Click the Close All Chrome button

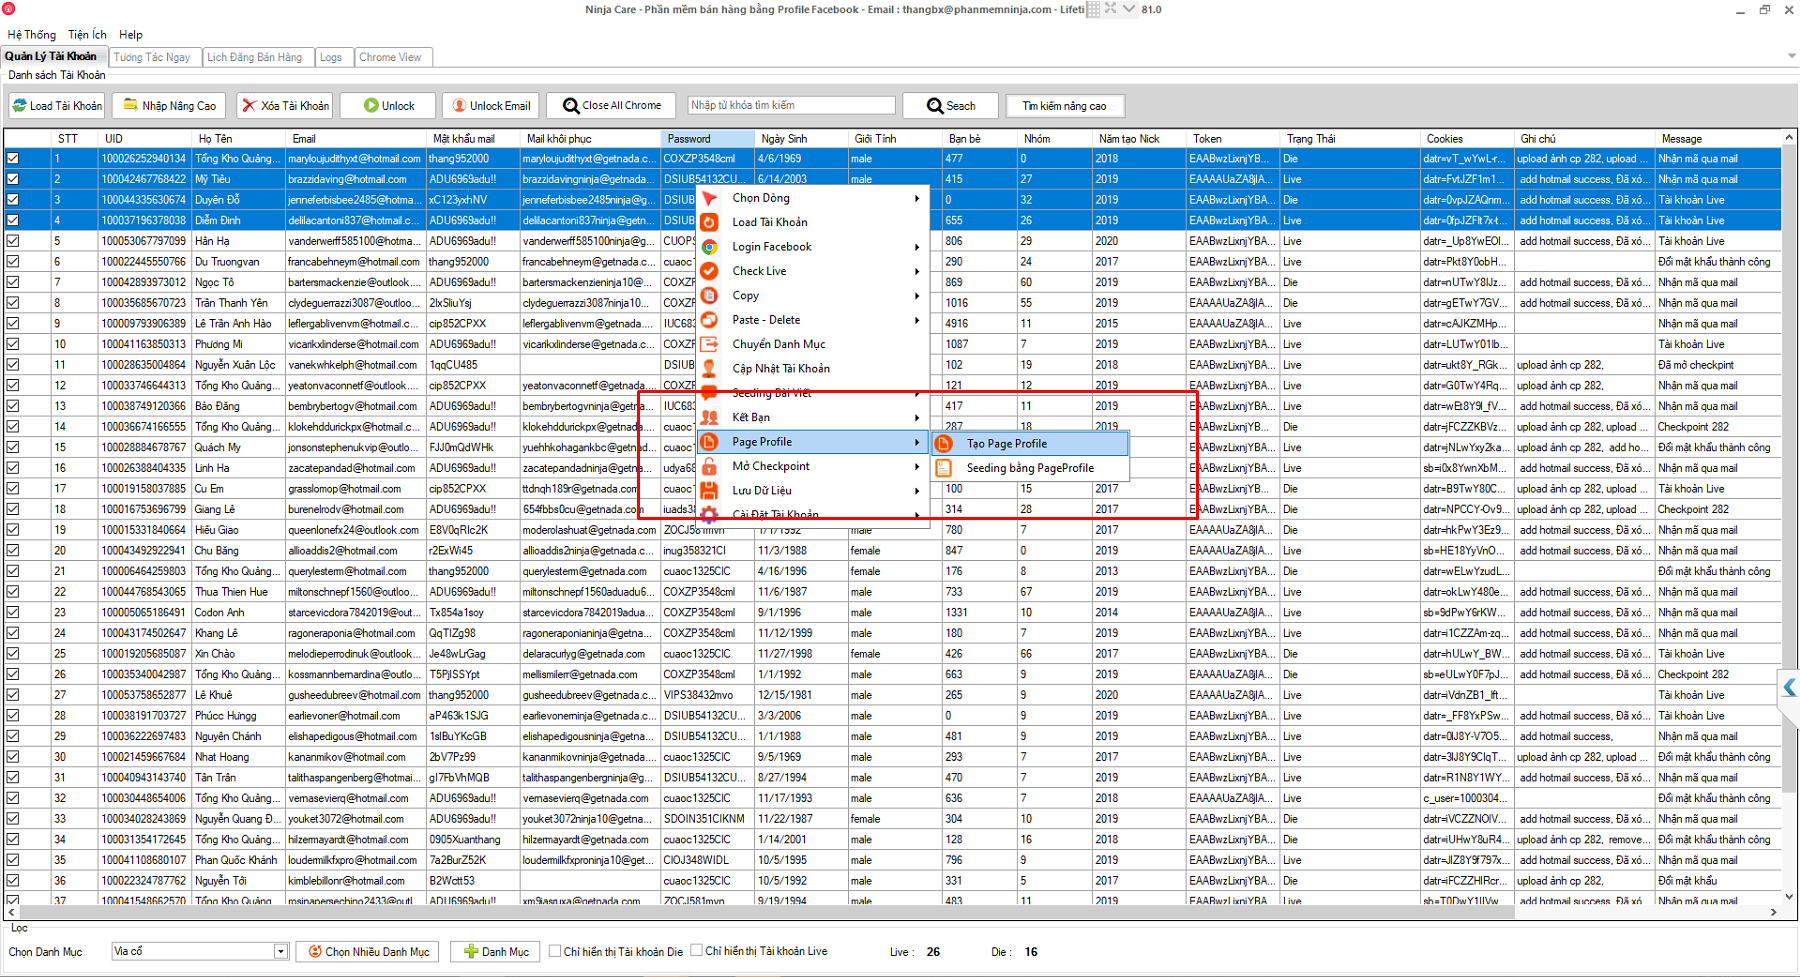612,105
